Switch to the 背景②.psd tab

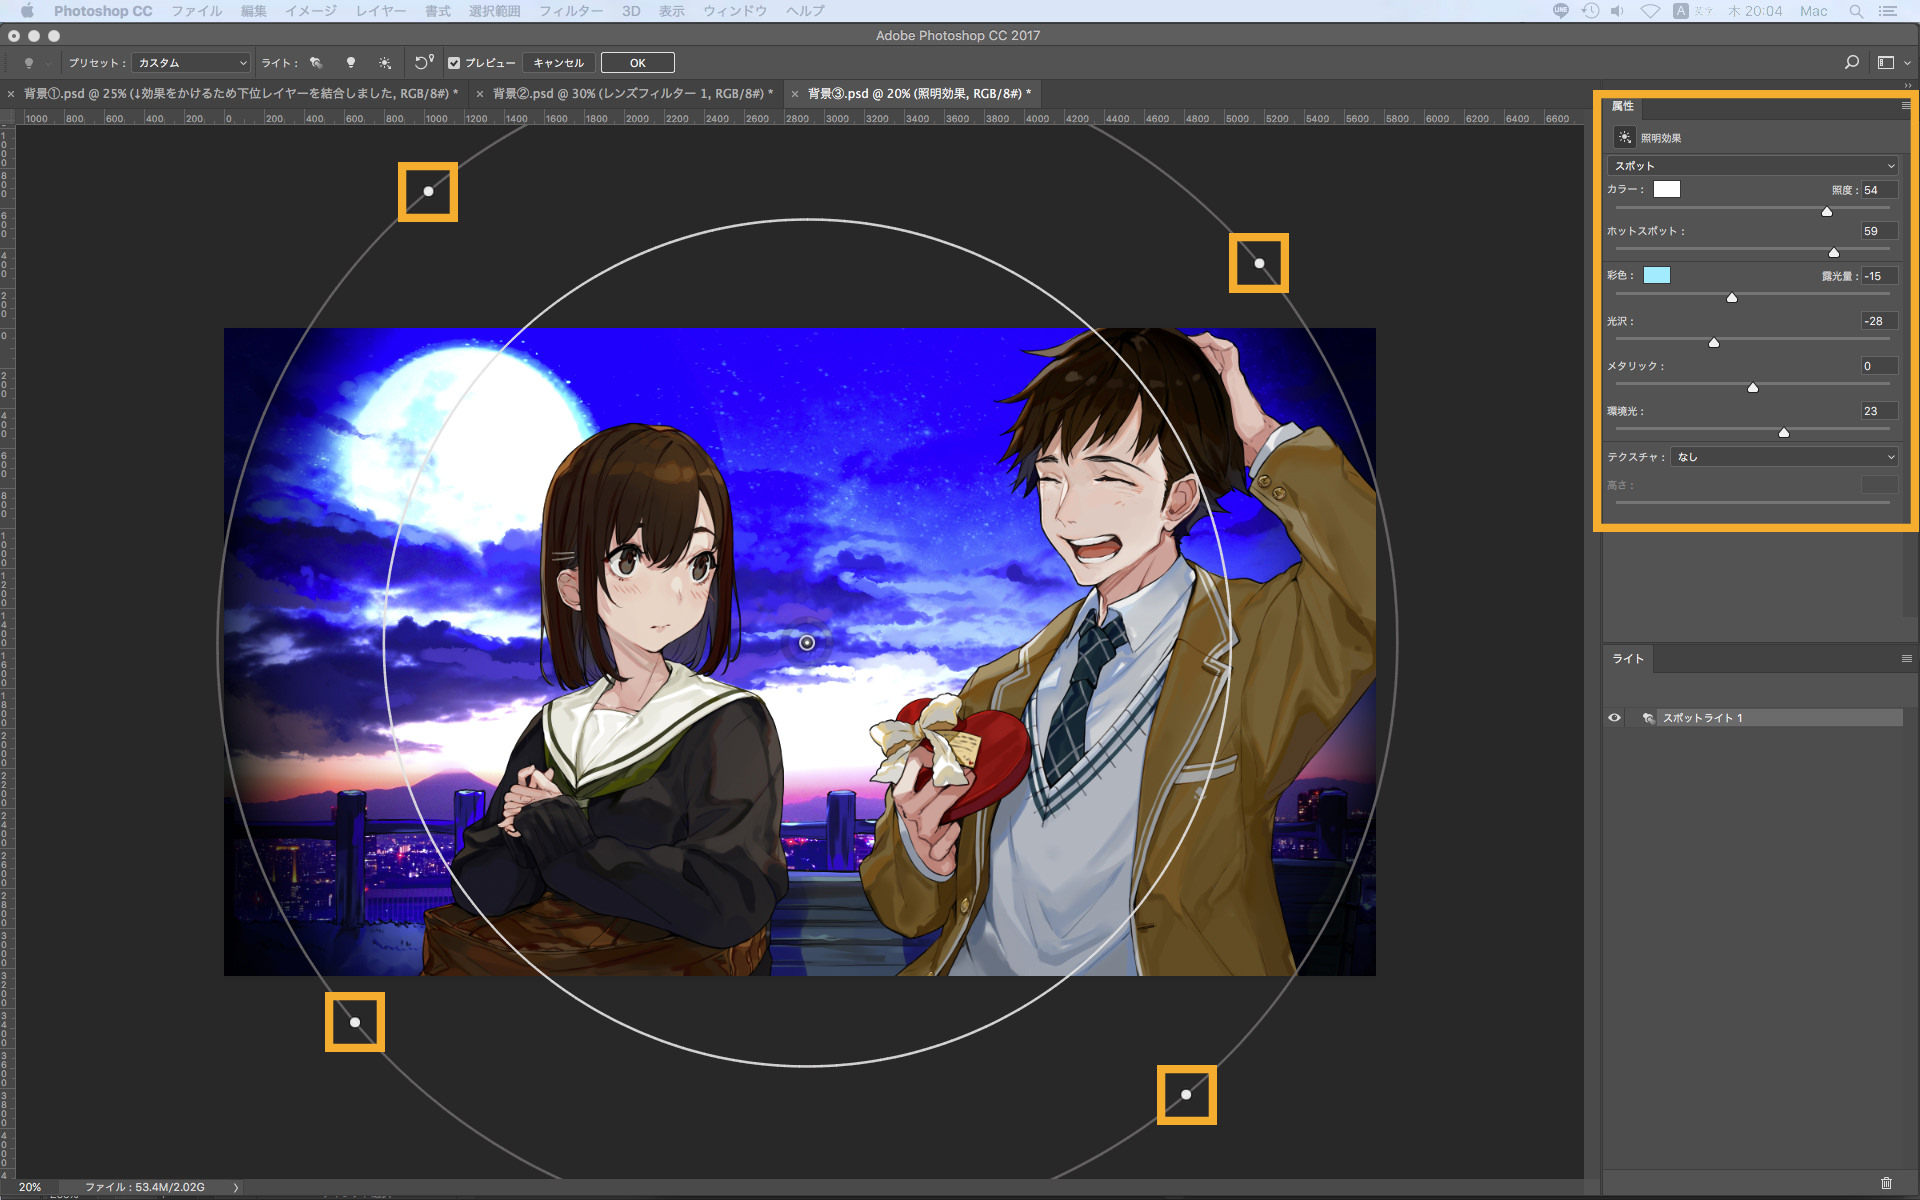pyautogui.click(x=631, y=94)
